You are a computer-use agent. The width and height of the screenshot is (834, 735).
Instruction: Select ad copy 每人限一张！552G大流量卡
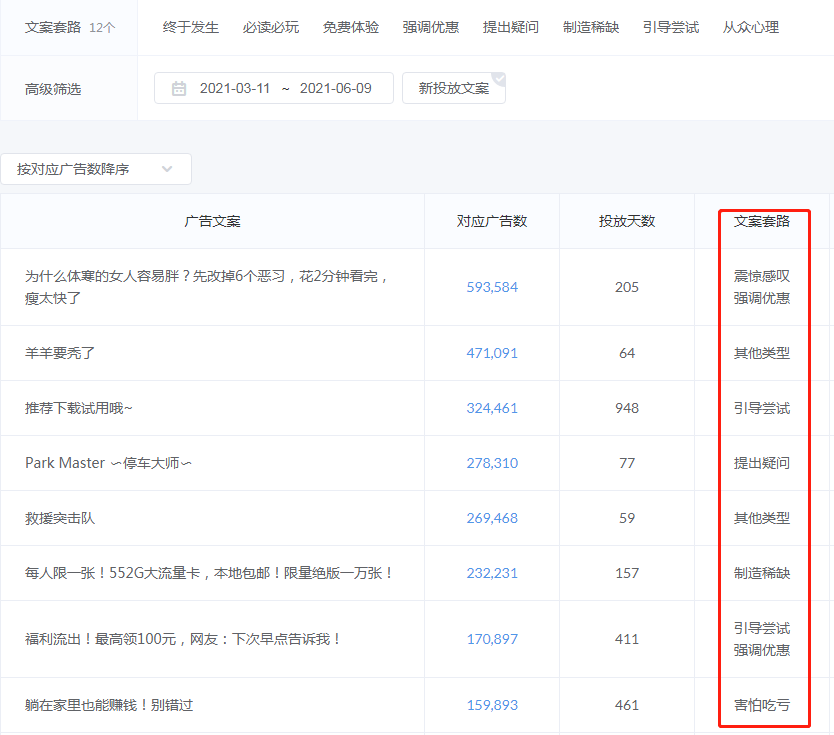click(208, 573)
